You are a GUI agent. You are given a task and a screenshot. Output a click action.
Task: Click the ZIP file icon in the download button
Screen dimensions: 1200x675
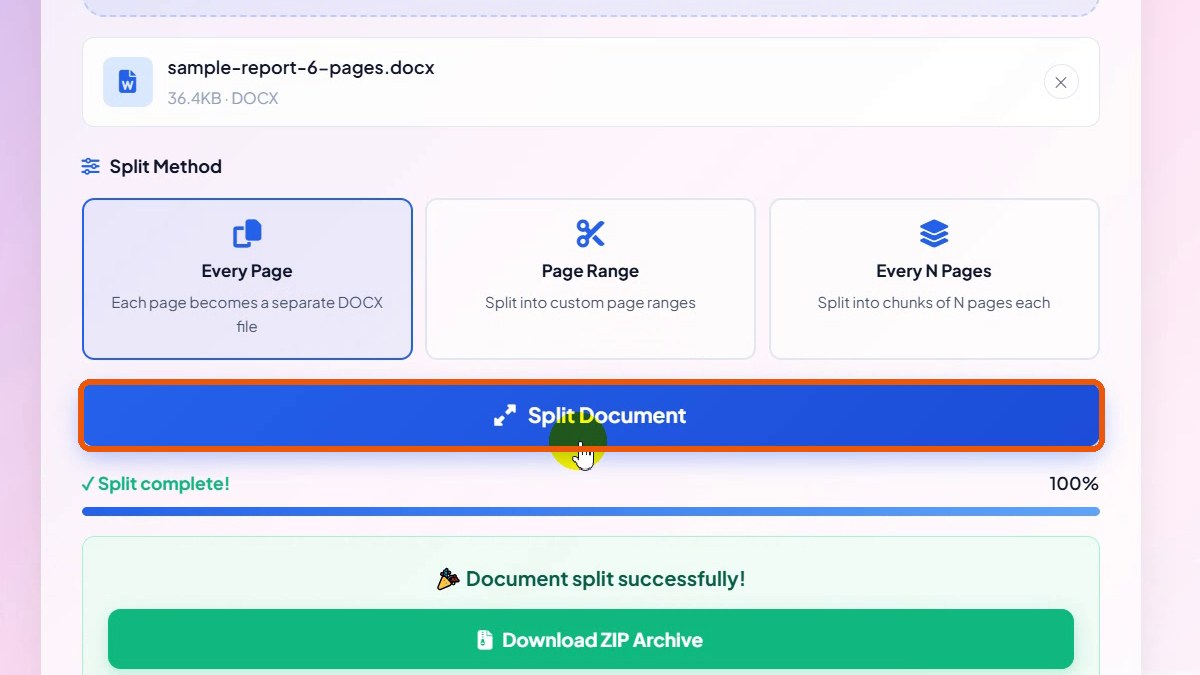[485, 640]
